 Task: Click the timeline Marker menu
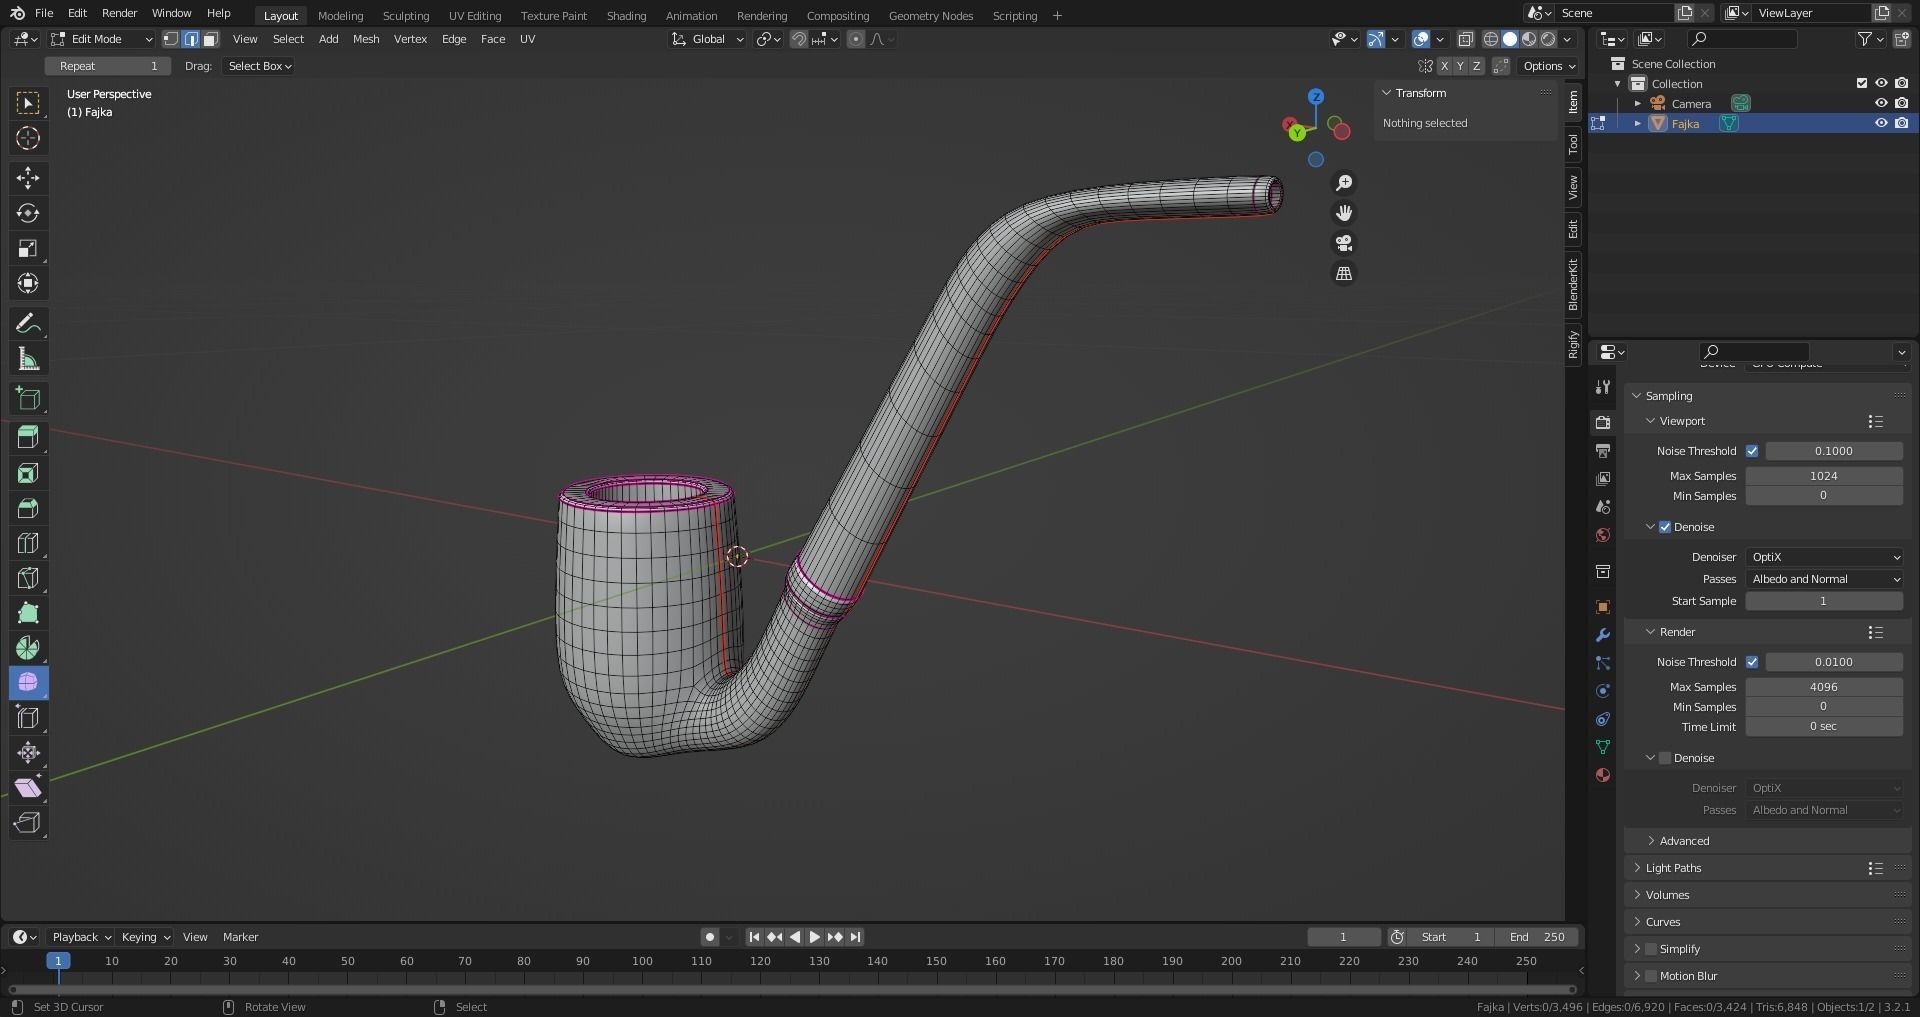point(240,937)
